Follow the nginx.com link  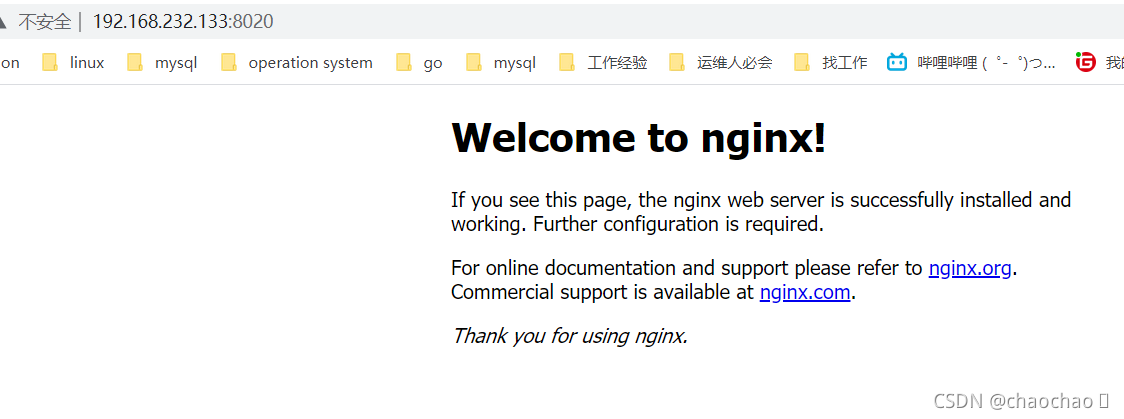(x=805, y=292)
